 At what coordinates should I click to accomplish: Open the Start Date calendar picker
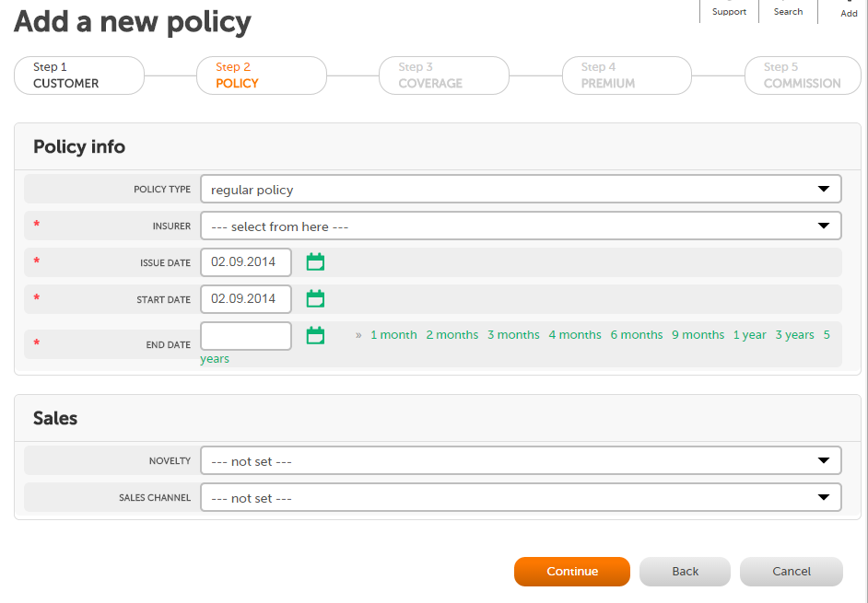coord(315,299)
